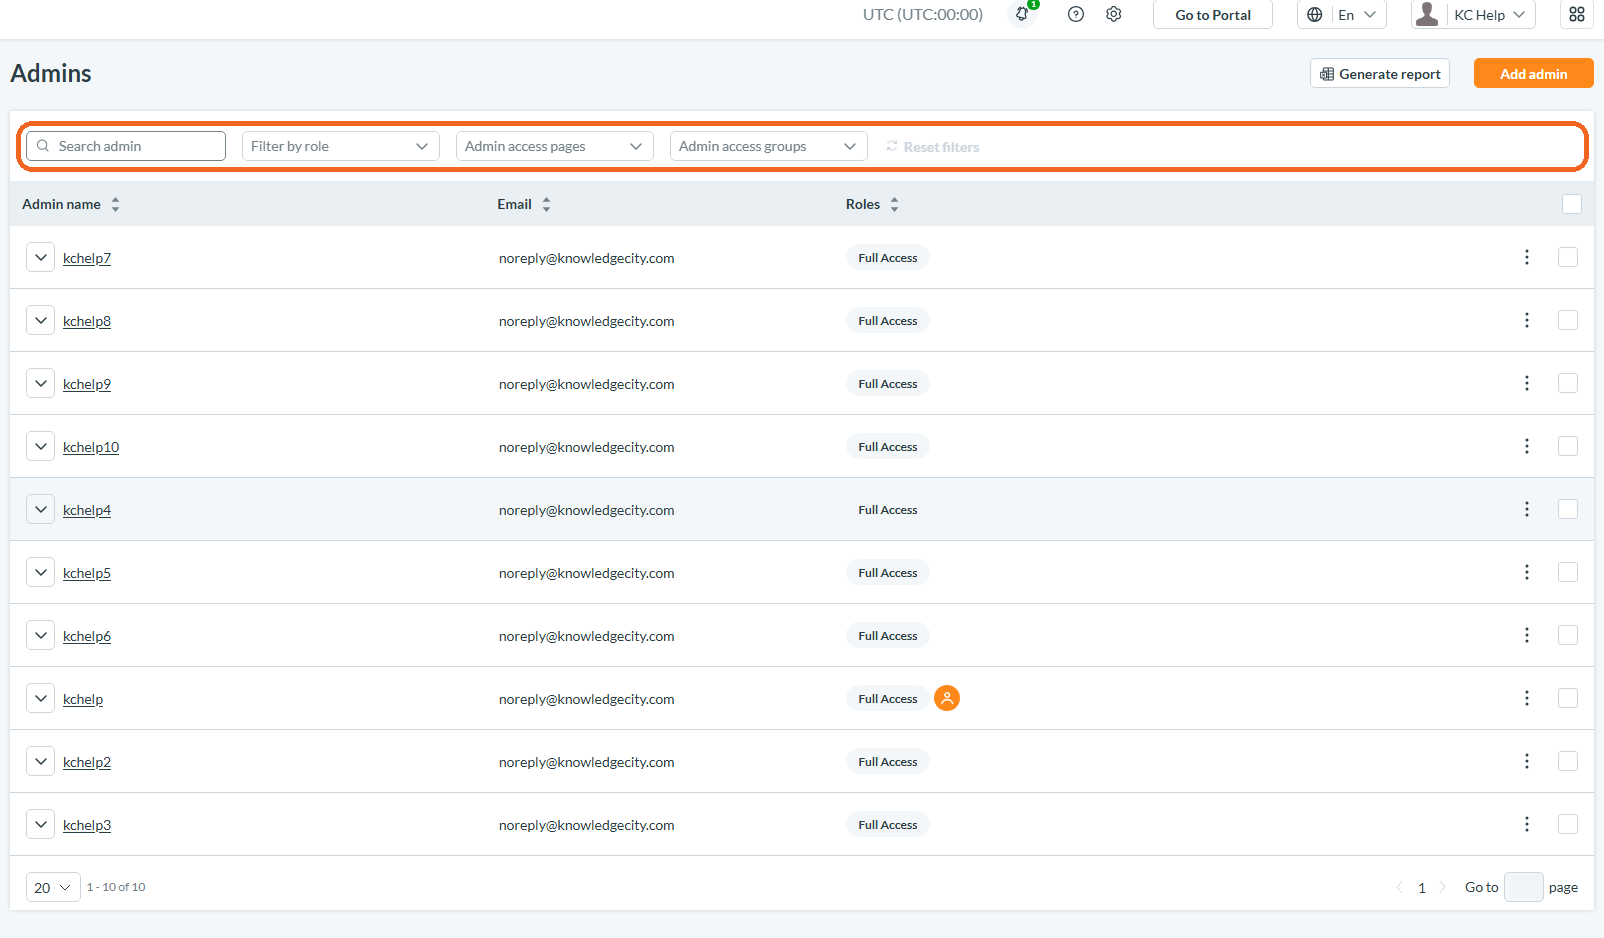Screen dimensions: 1604x938
Task: Open three-dot menu for kchelp8 row
Action: pos(1527,320)
